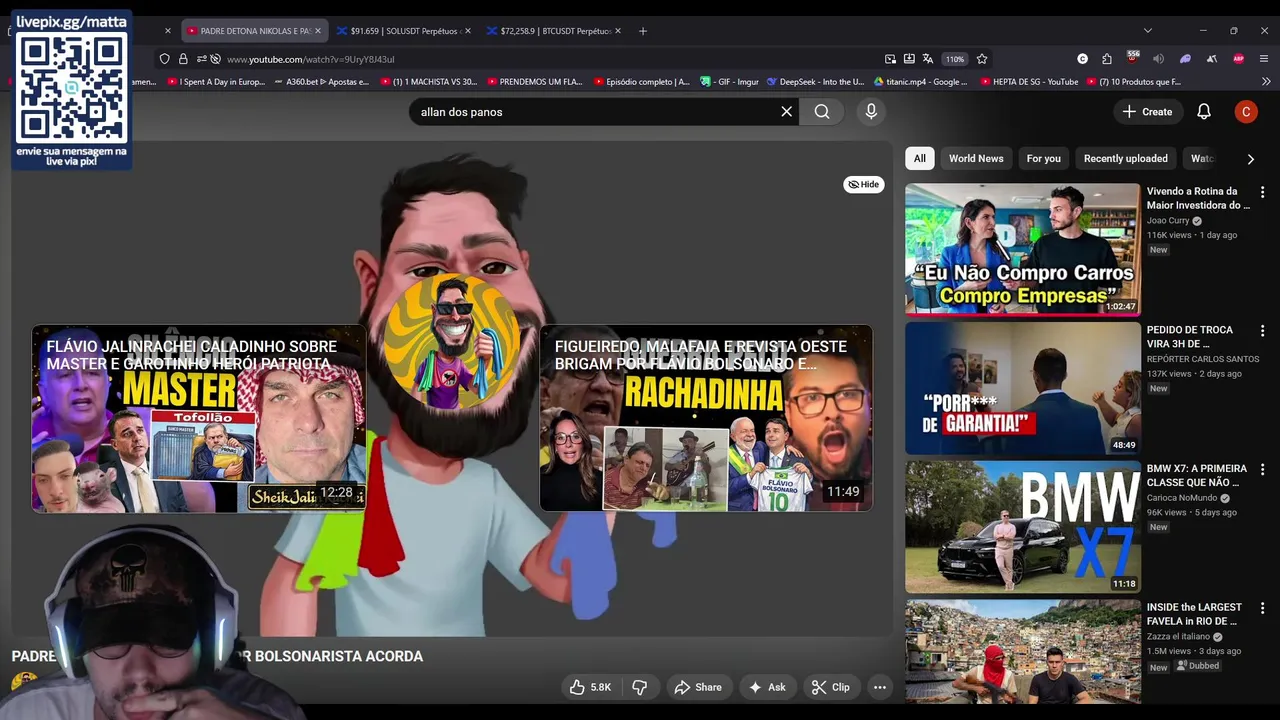Open Zazza el italiano channel link
This screenshot has width=1280, height=720.
tap(1178, 636)
